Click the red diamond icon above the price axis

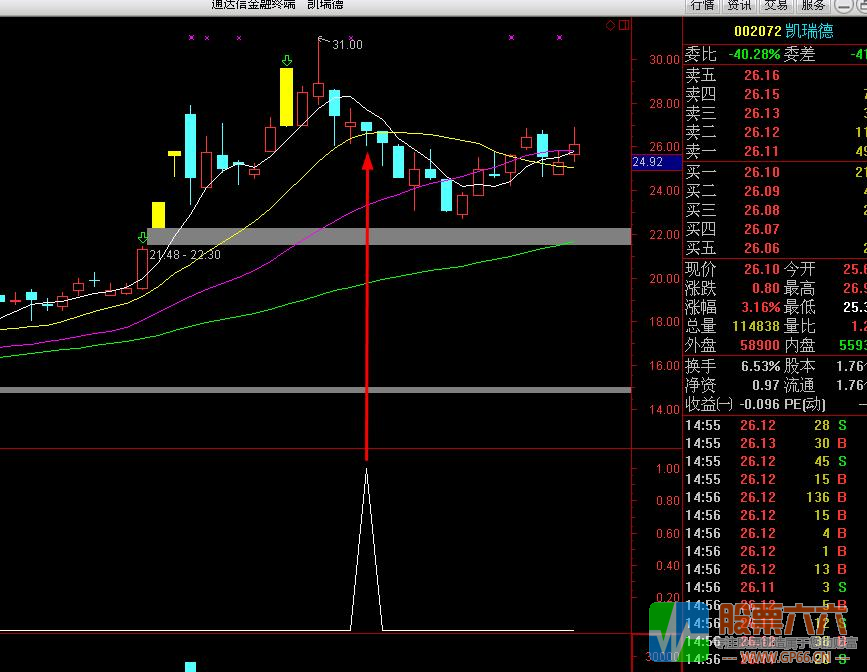point(610,25)
